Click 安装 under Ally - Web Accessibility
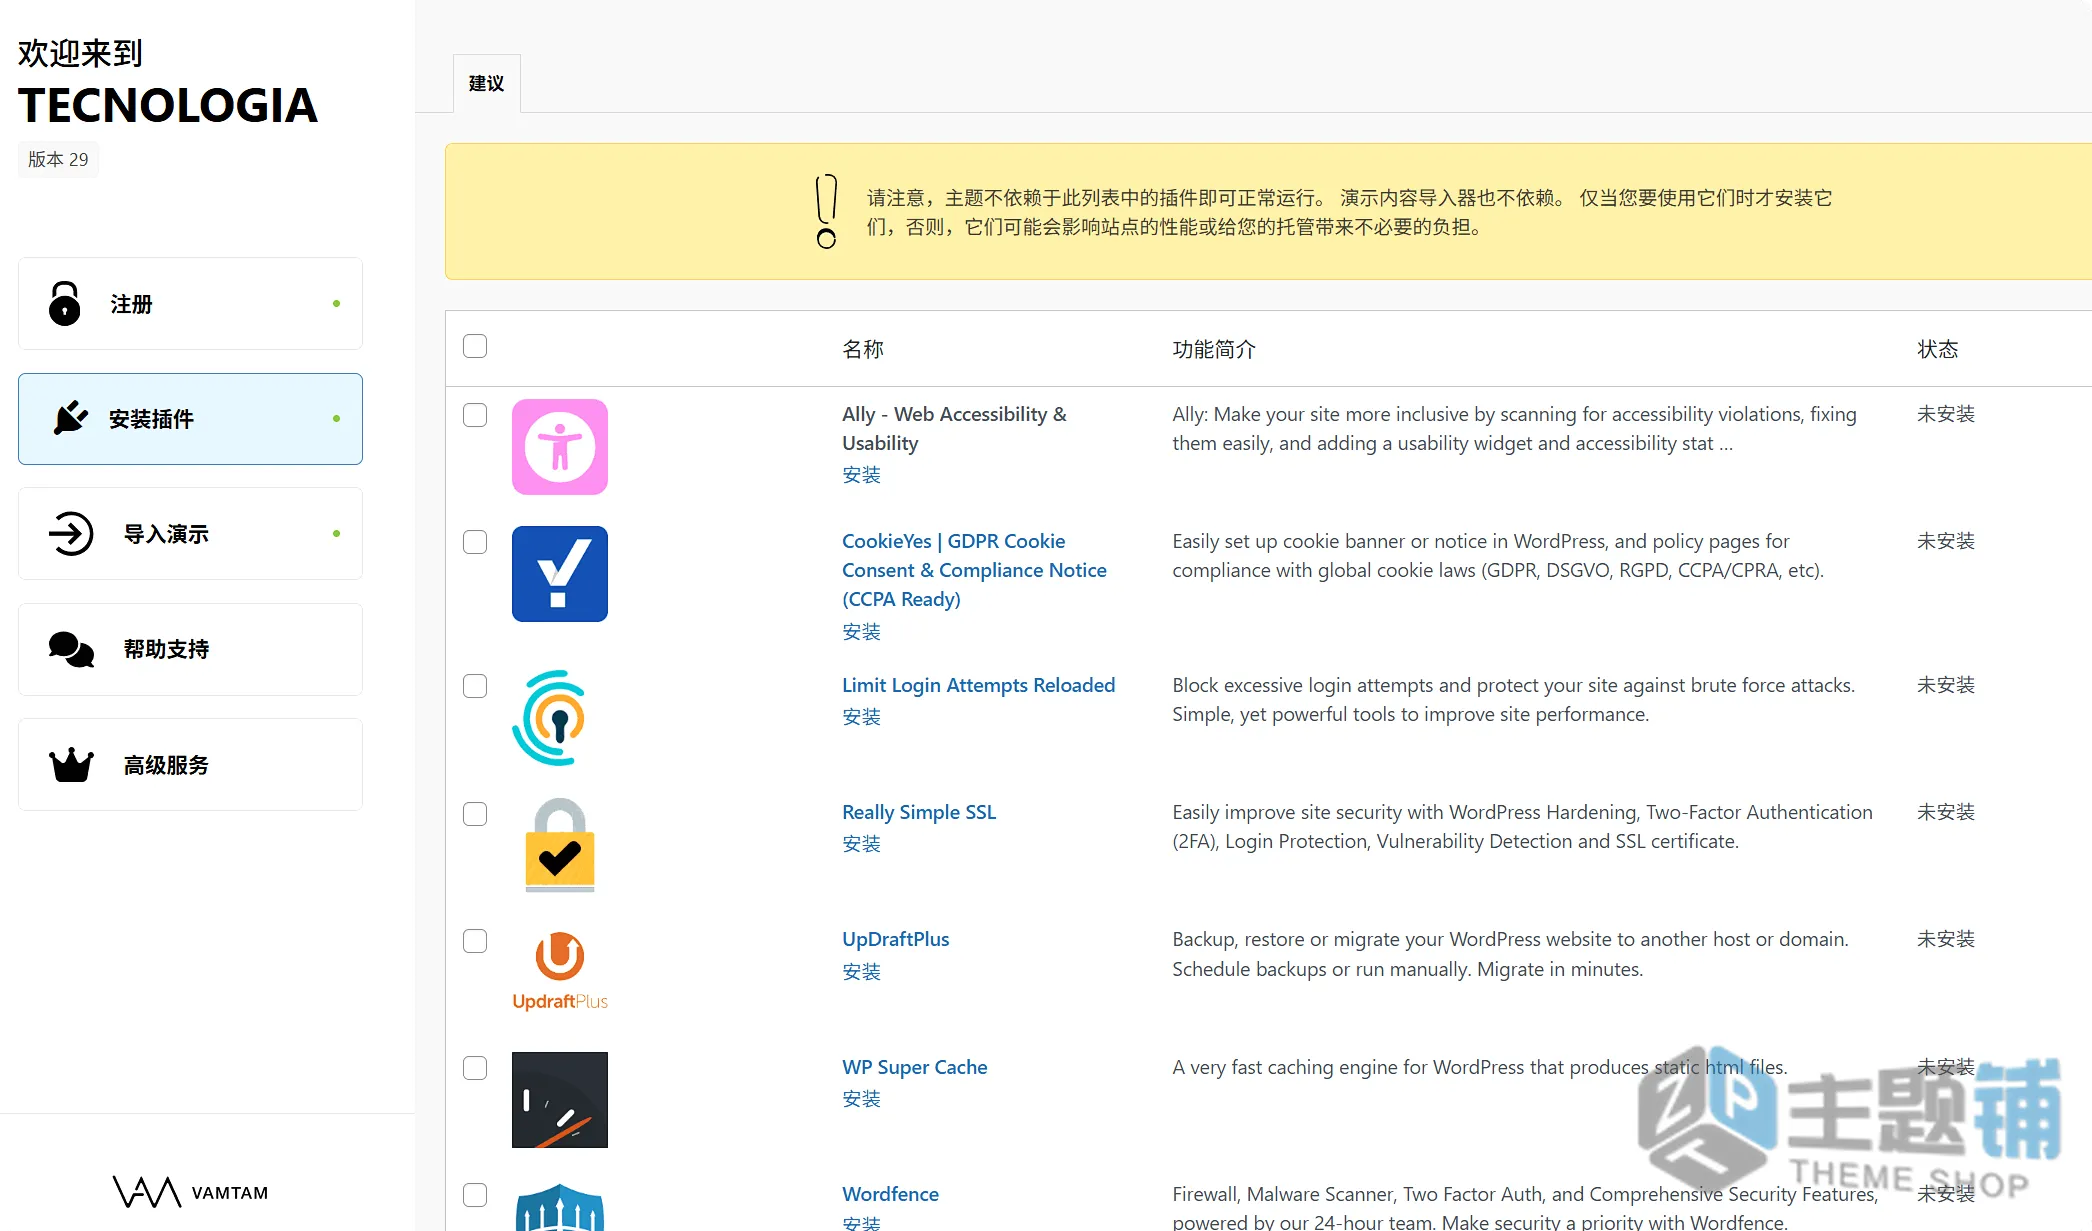The height and width of the screenshot is (1231, 2092). tap(861, 475)
